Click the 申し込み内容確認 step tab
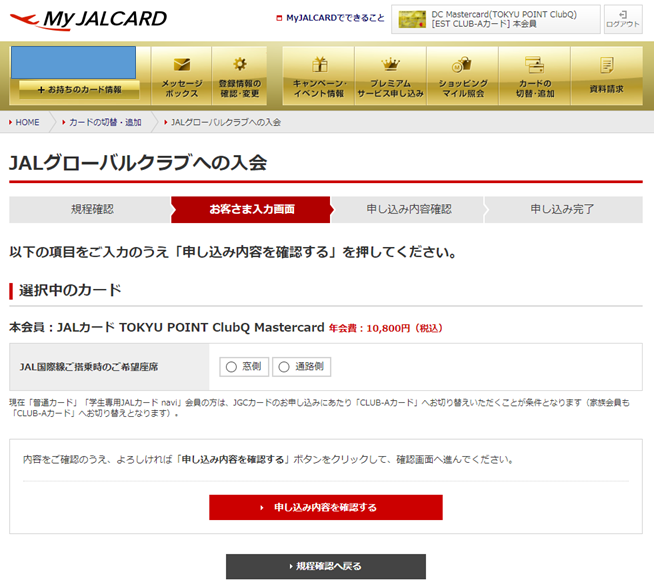The image size is (654, 582). (409, 209)
